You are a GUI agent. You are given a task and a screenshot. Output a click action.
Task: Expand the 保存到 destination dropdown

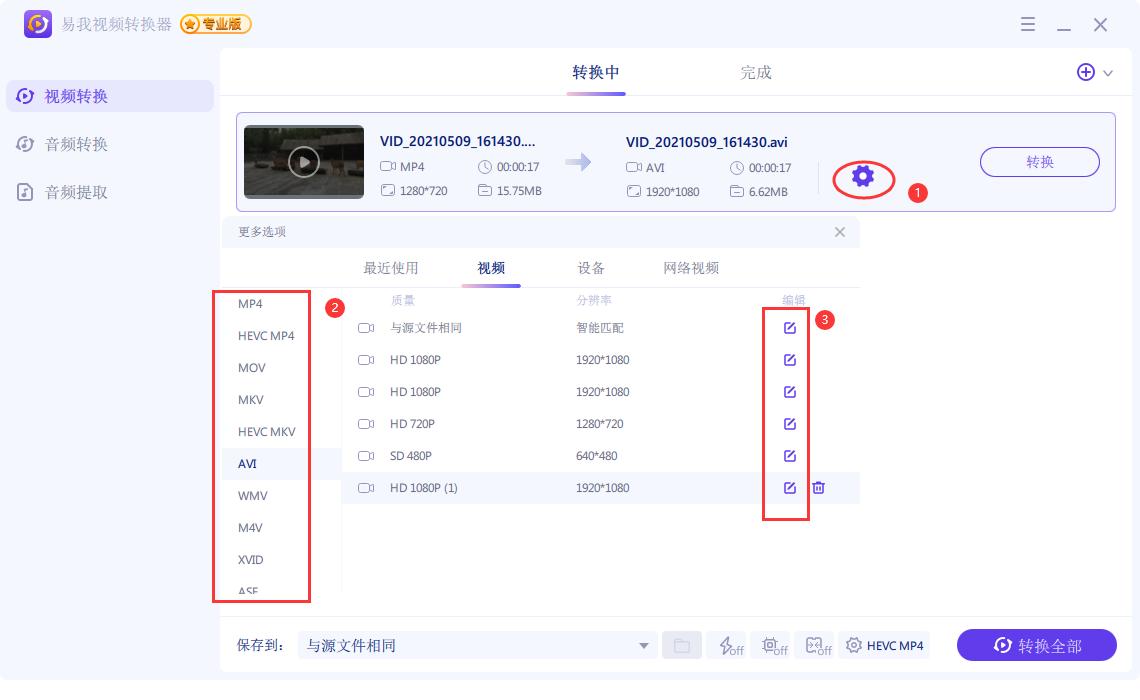point(643,645)
